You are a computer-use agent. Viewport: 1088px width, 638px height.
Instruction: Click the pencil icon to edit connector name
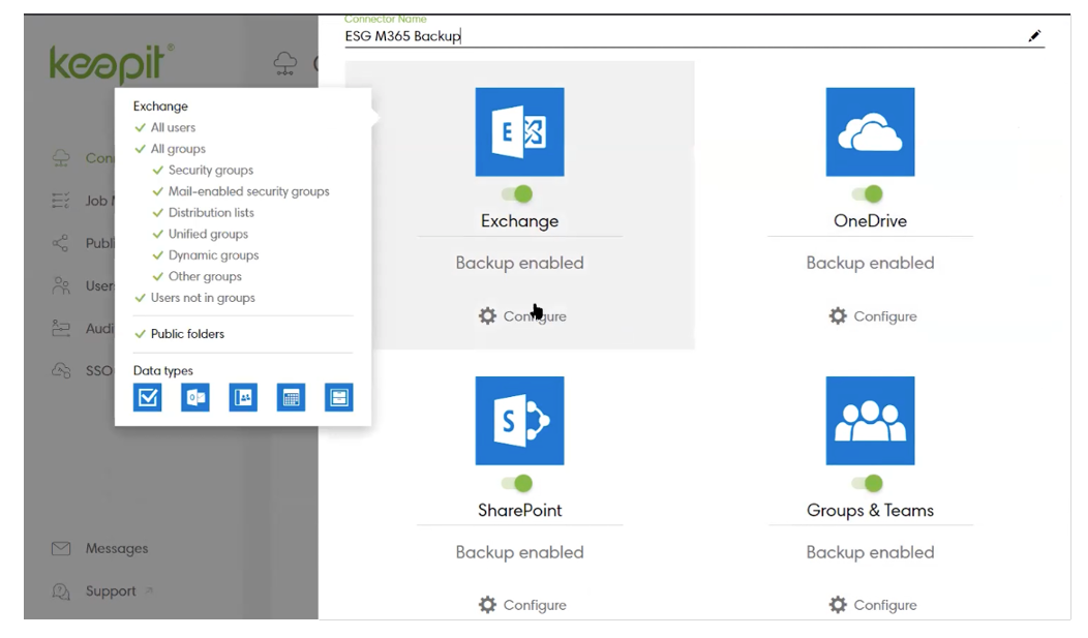click(1034, 36)
